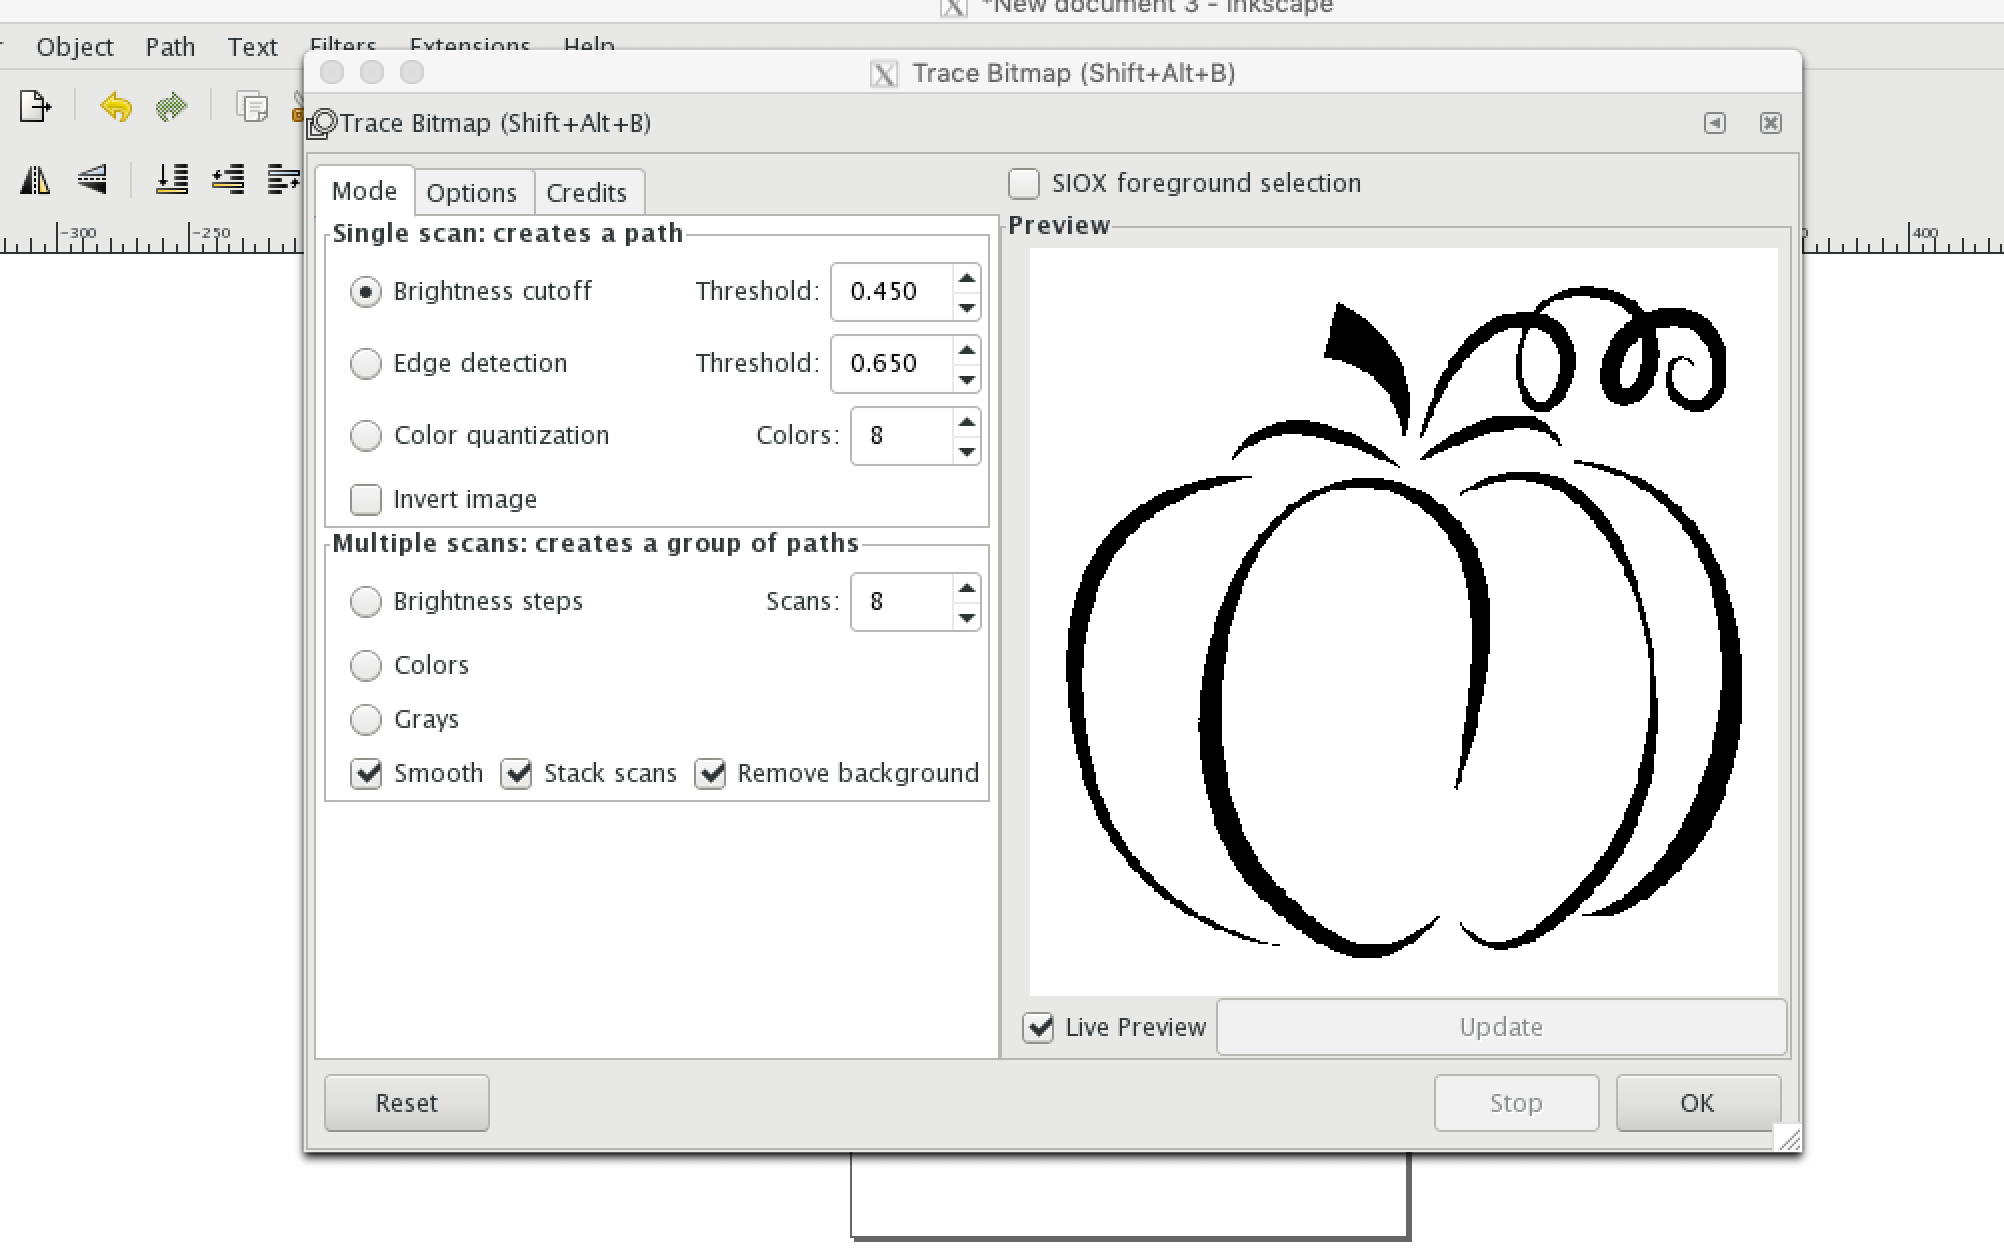Lower selection to bottom with the stack icon
This screenshot has height=1252, width=2004.
click(x=172, y=181)
